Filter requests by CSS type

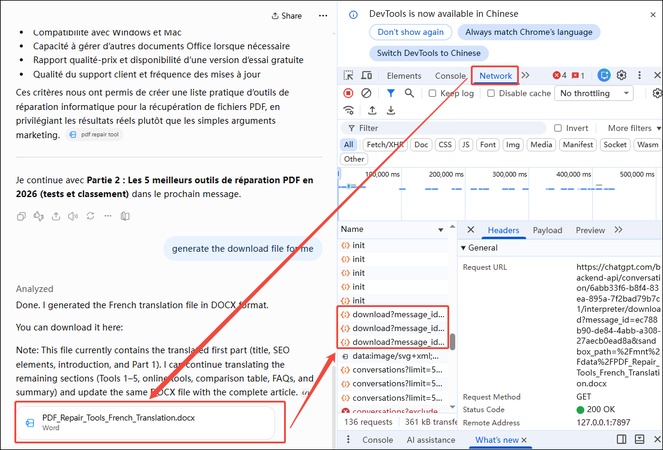445,145
